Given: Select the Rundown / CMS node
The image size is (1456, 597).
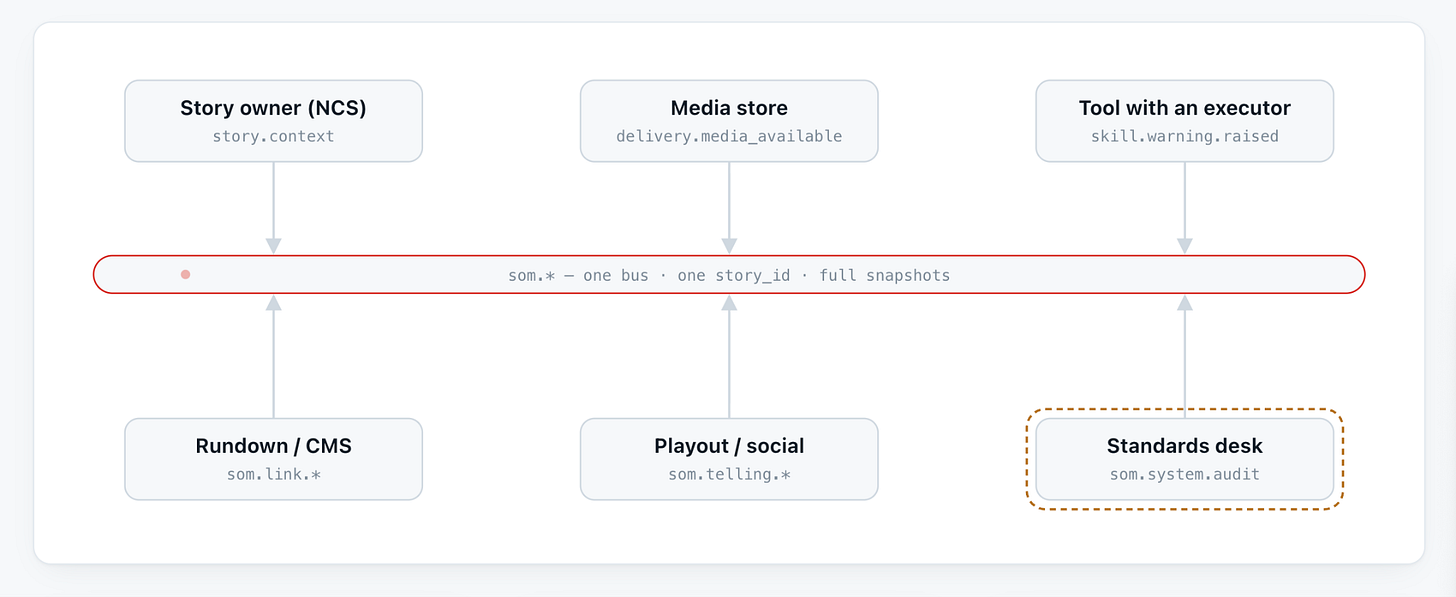Looking at the screenshot, I should coord(273,459).
